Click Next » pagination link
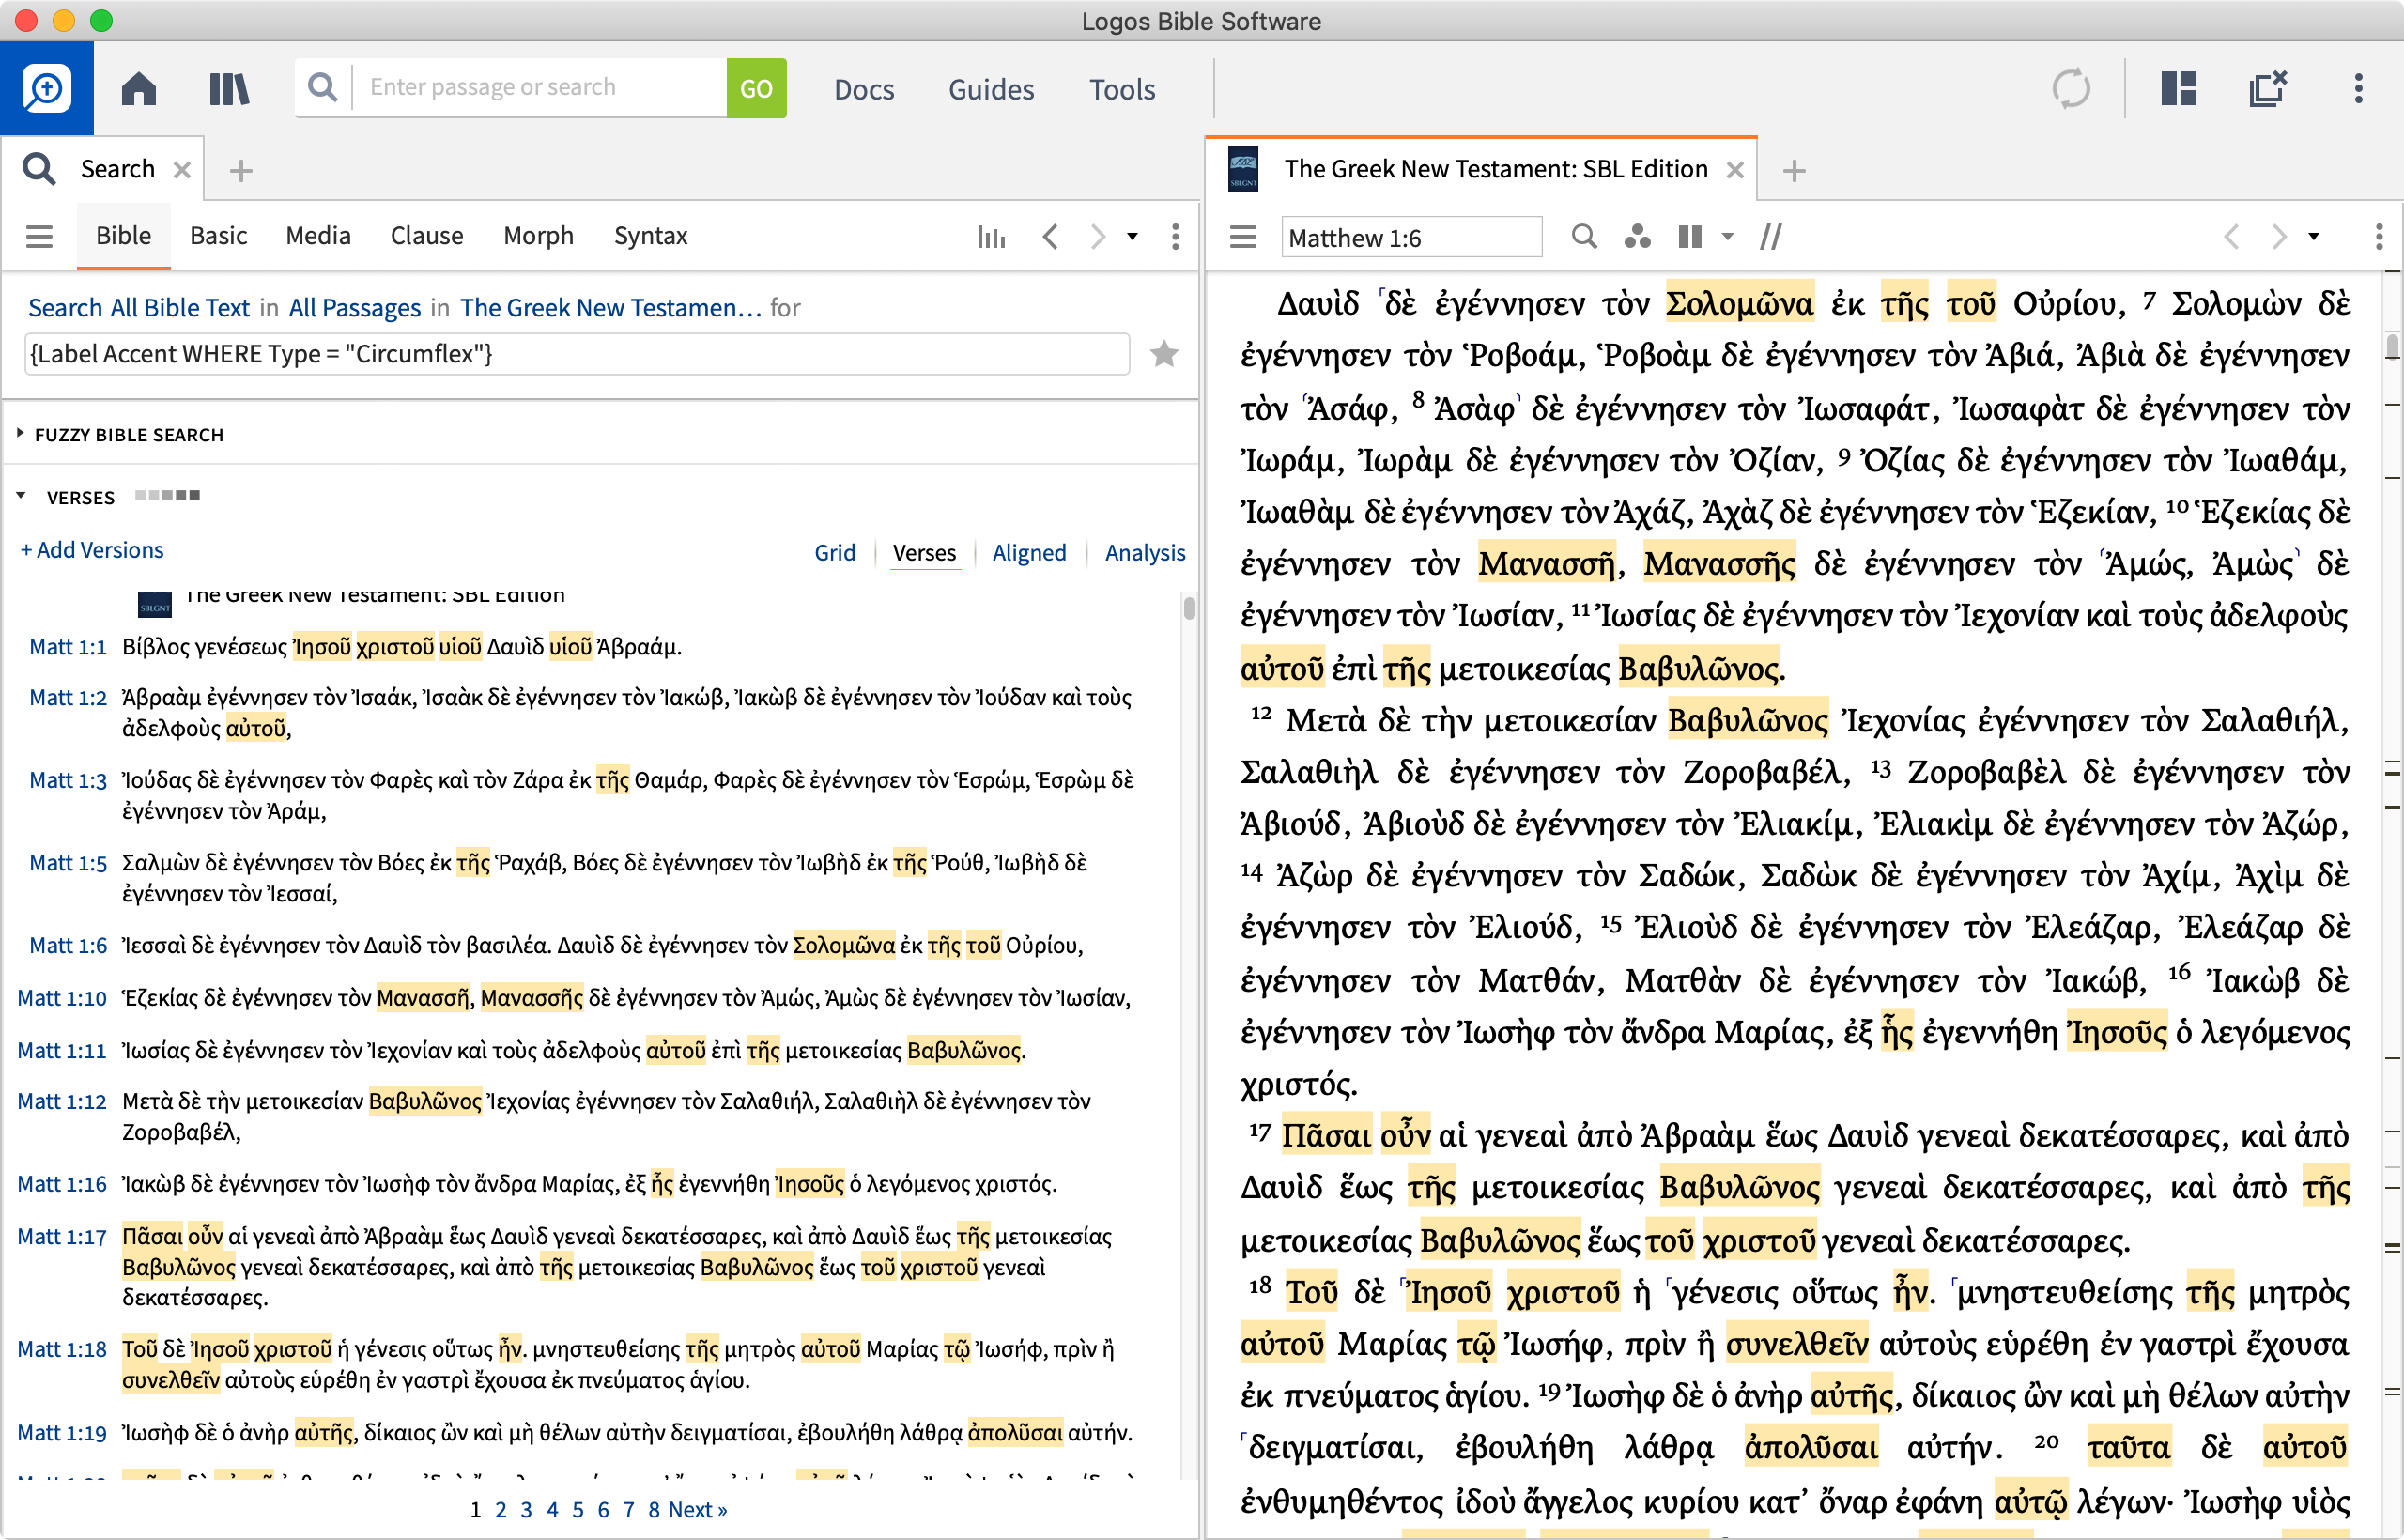Screen dimensions: 2404x1540 [697, 1509]
